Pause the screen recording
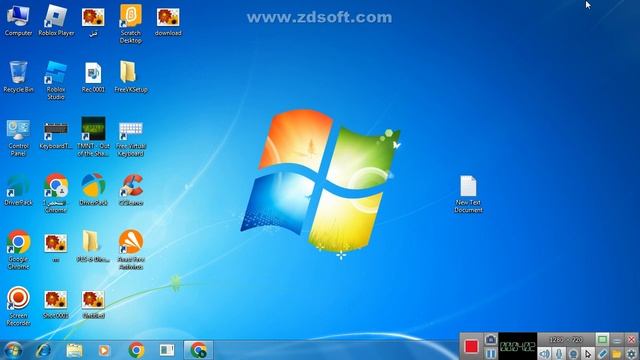The width and height of the screenshot is (640, 360). [x=491, y=353]
